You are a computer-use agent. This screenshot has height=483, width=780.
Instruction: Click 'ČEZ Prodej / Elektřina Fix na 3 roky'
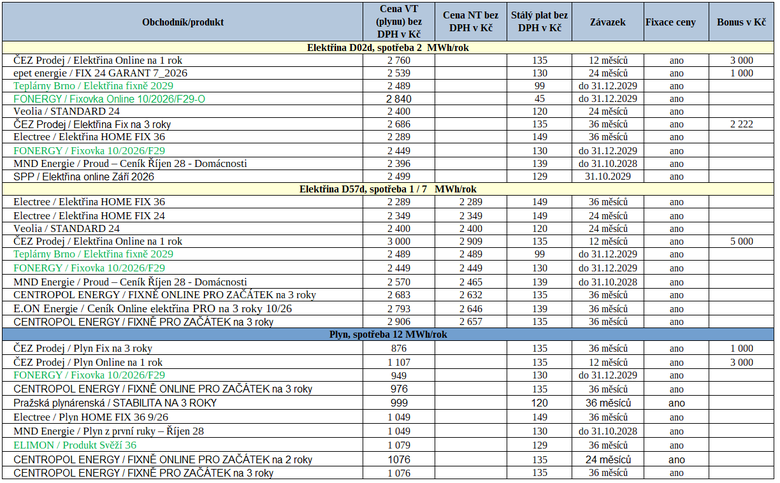(92, 124)
